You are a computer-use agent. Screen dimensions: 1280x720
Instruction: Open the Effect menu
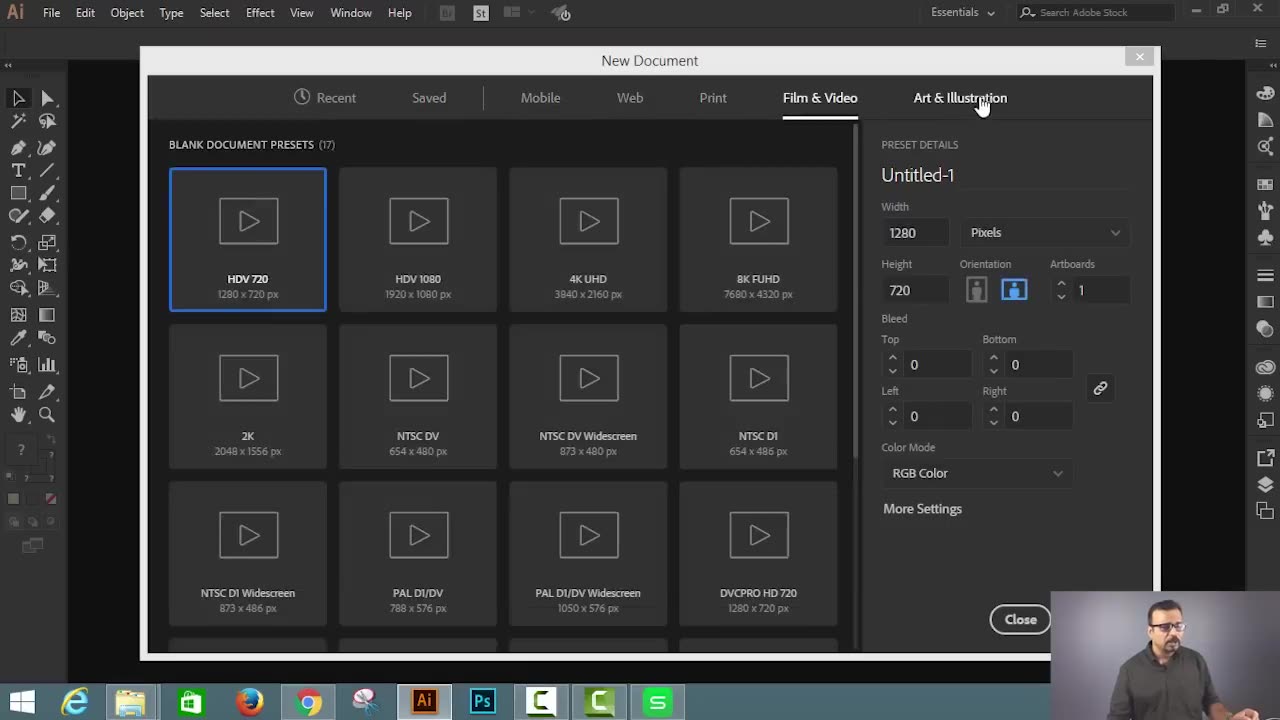[260, 13]
